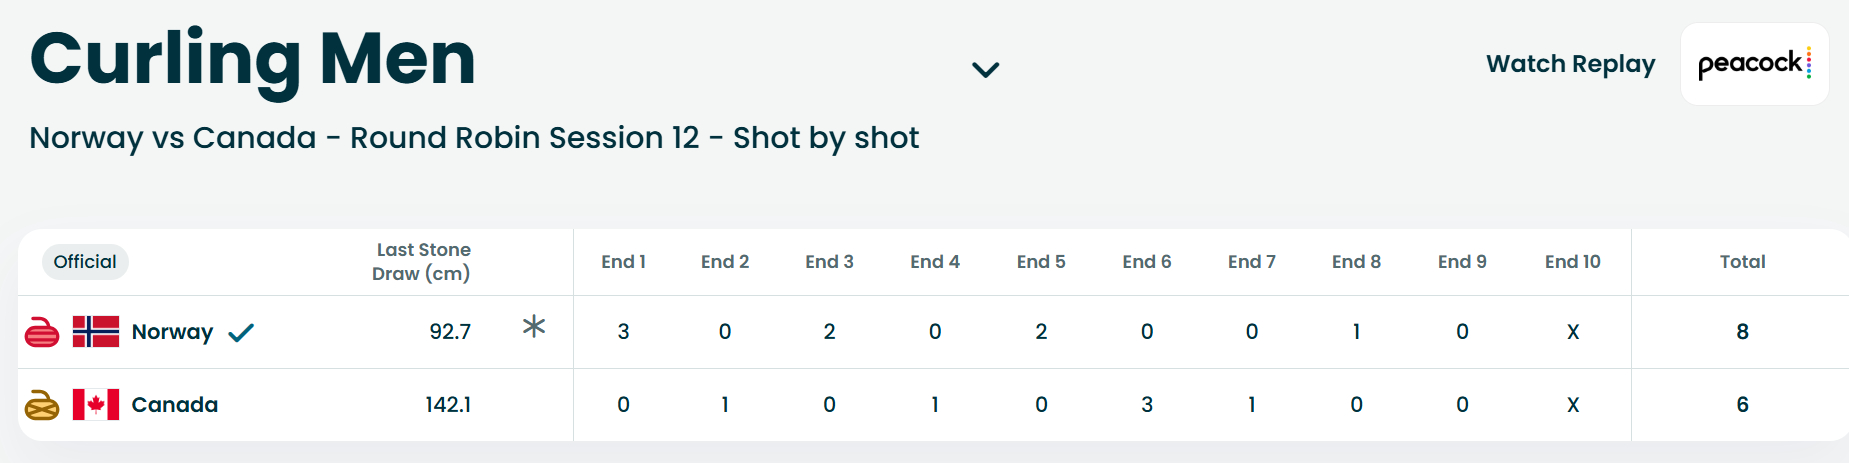Image resolution: width=1849 pixels, height=463 pixels.
Task: Click Canada's End 6 score of 3
Action: (x=1147, y=405)
